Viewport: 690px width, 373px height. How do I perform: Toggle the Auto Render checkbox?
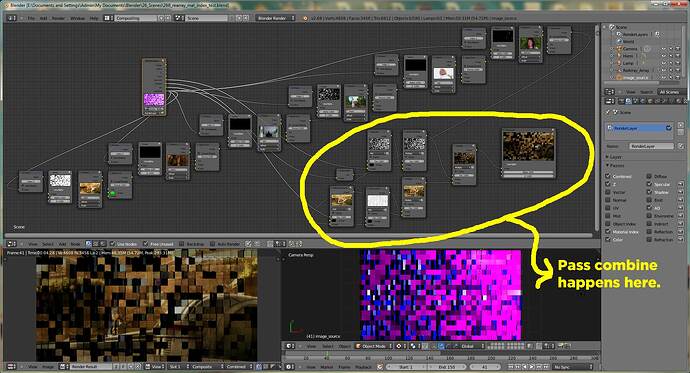(213, 244)
